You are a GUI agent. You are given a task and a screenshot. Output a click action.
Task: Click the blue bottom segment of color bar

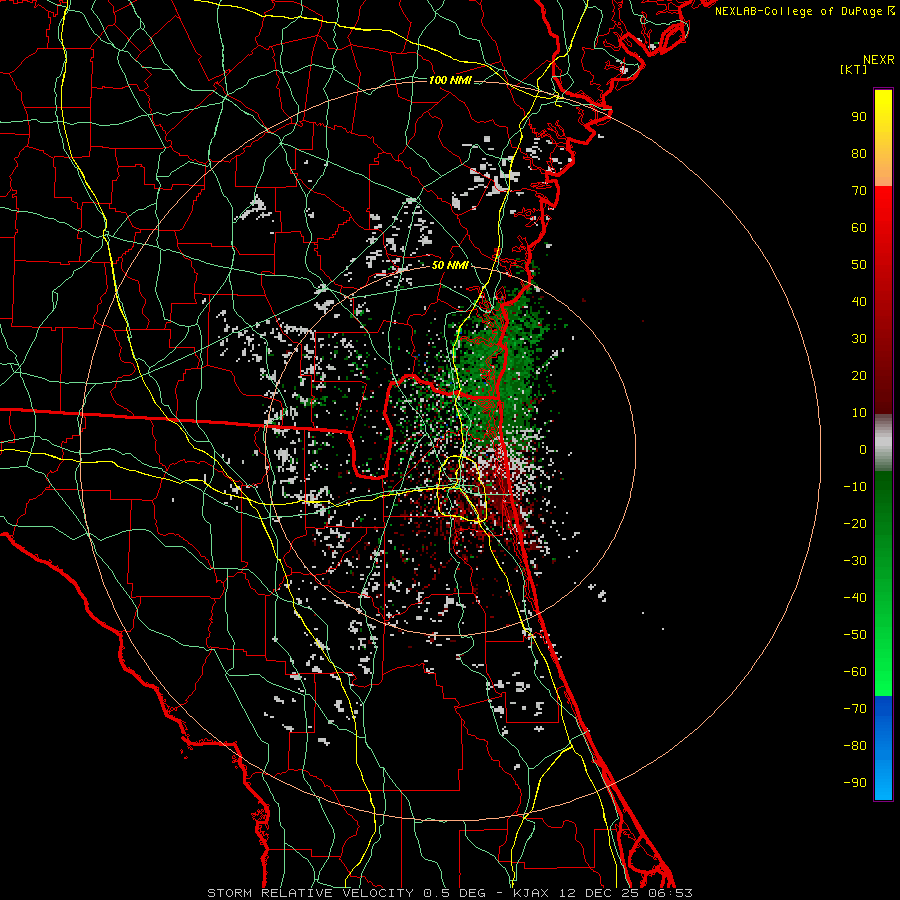click(x=883, y=748)
